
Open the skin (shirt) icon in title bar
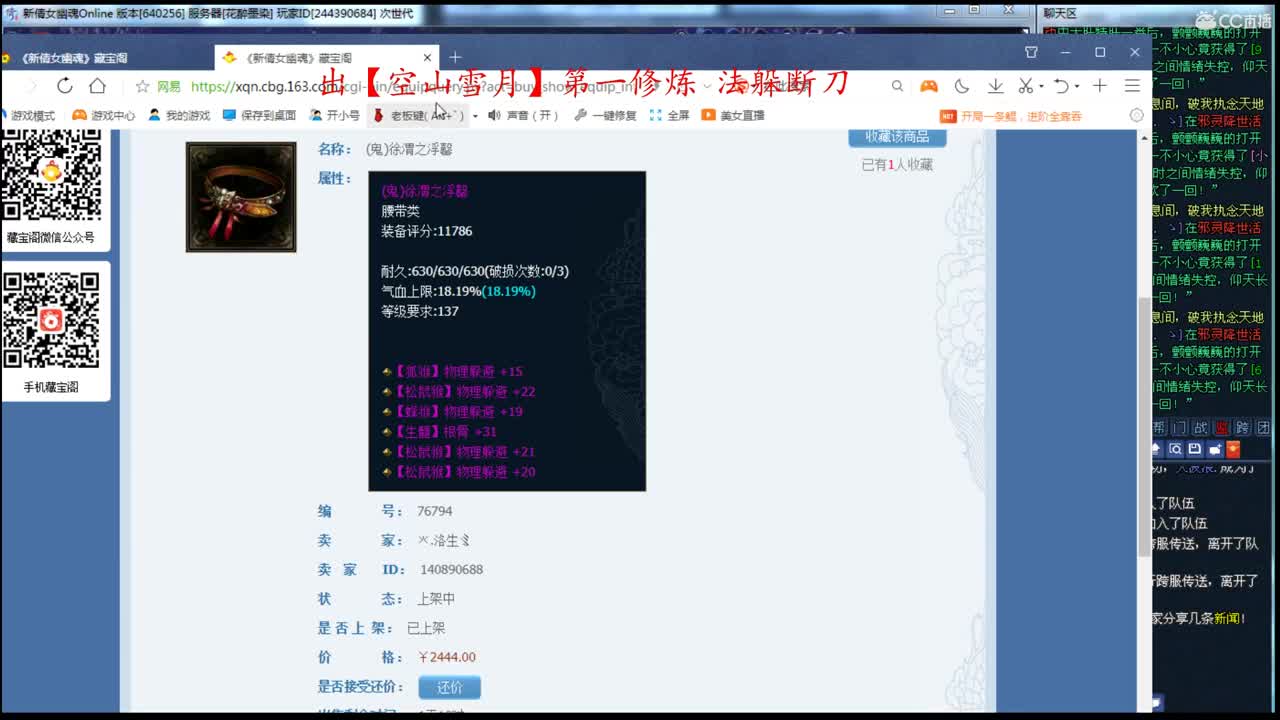[1031, 52]
